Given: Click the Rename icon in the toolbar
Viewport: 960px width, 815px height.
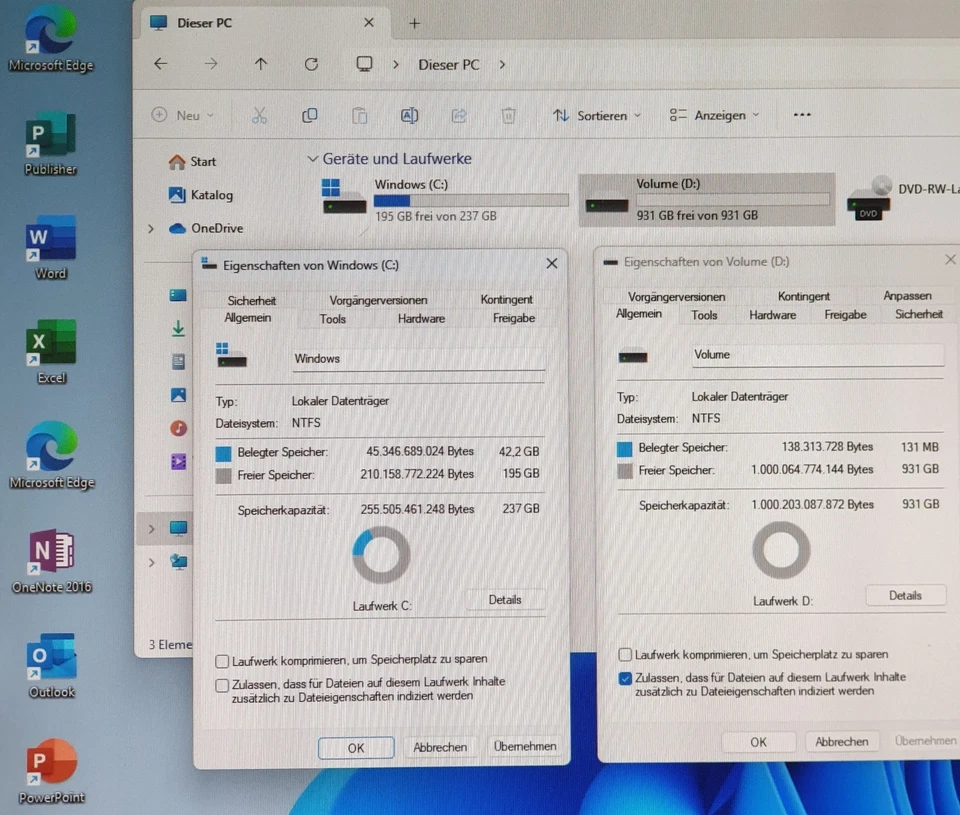Looking at the screenshot, I should coord(409,115).
